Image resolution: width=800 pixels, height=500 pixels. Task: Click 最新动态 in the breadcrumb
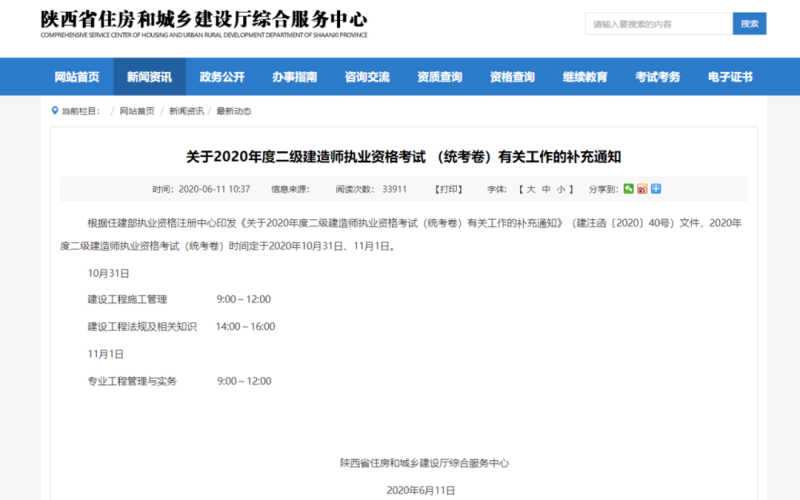point(234,111)
